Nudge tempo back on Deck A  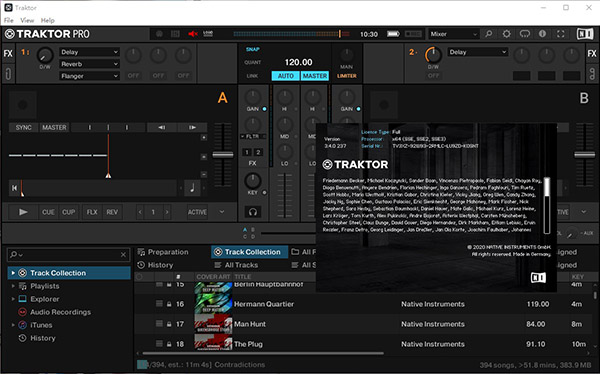coord(161,127)
